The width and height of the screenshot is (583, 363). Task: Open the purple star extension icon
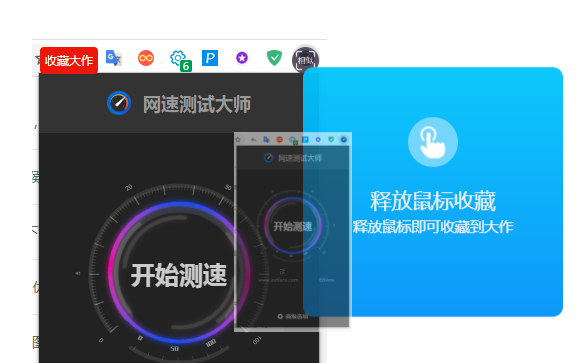coord(242,58)
